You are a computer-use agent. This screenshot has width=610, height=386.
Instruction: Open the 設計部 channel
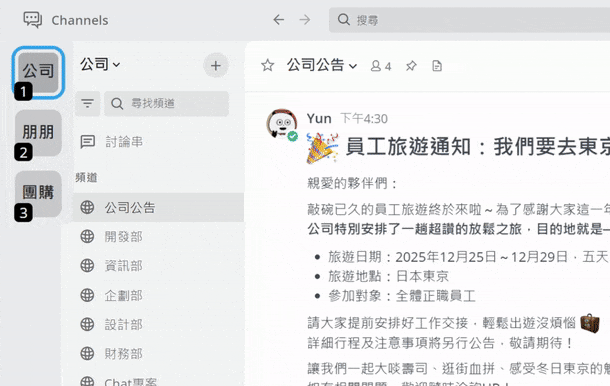click(x=158, y=325)
